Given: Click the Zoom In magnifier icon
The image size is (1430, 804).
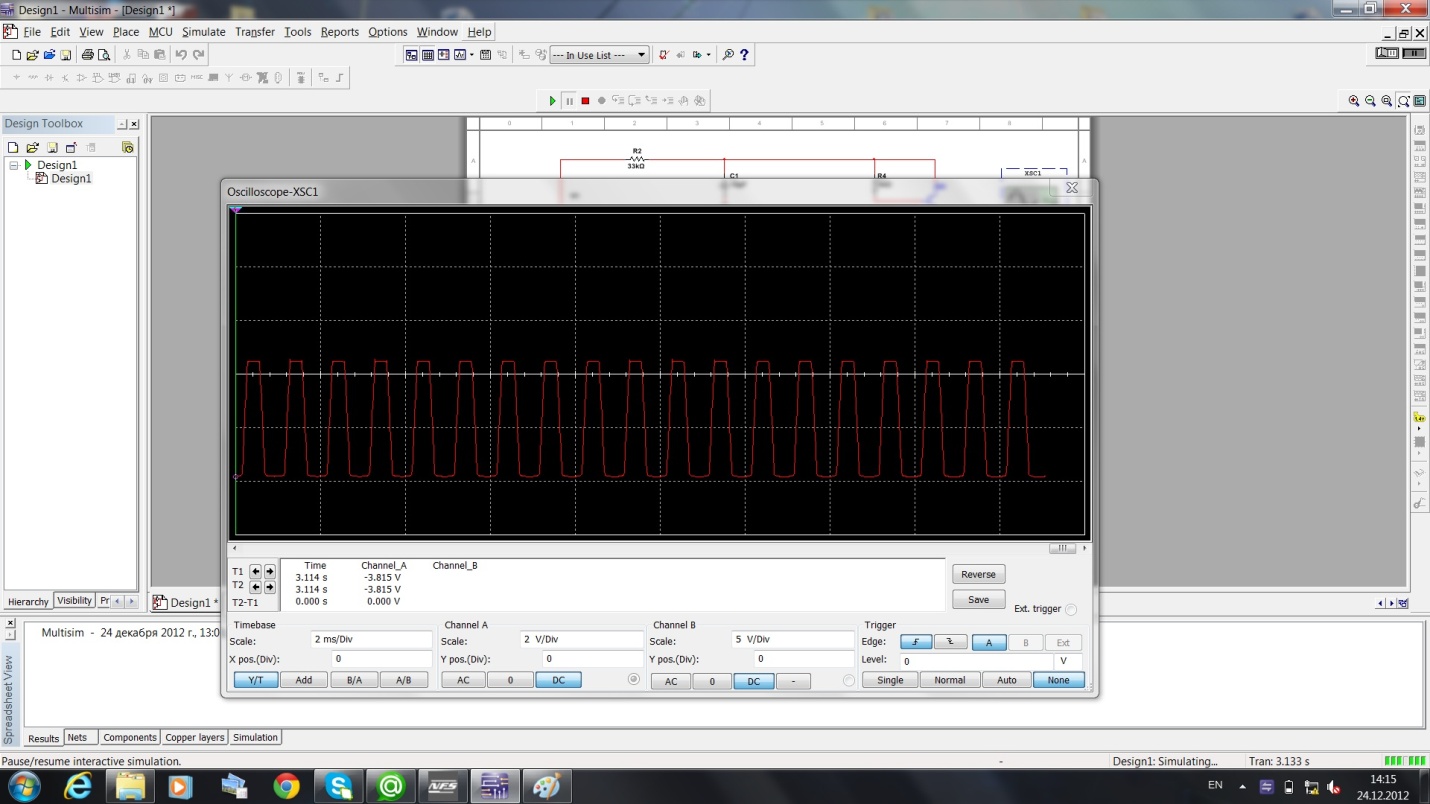Looking at the screenshot, I should coord(1354,101).
